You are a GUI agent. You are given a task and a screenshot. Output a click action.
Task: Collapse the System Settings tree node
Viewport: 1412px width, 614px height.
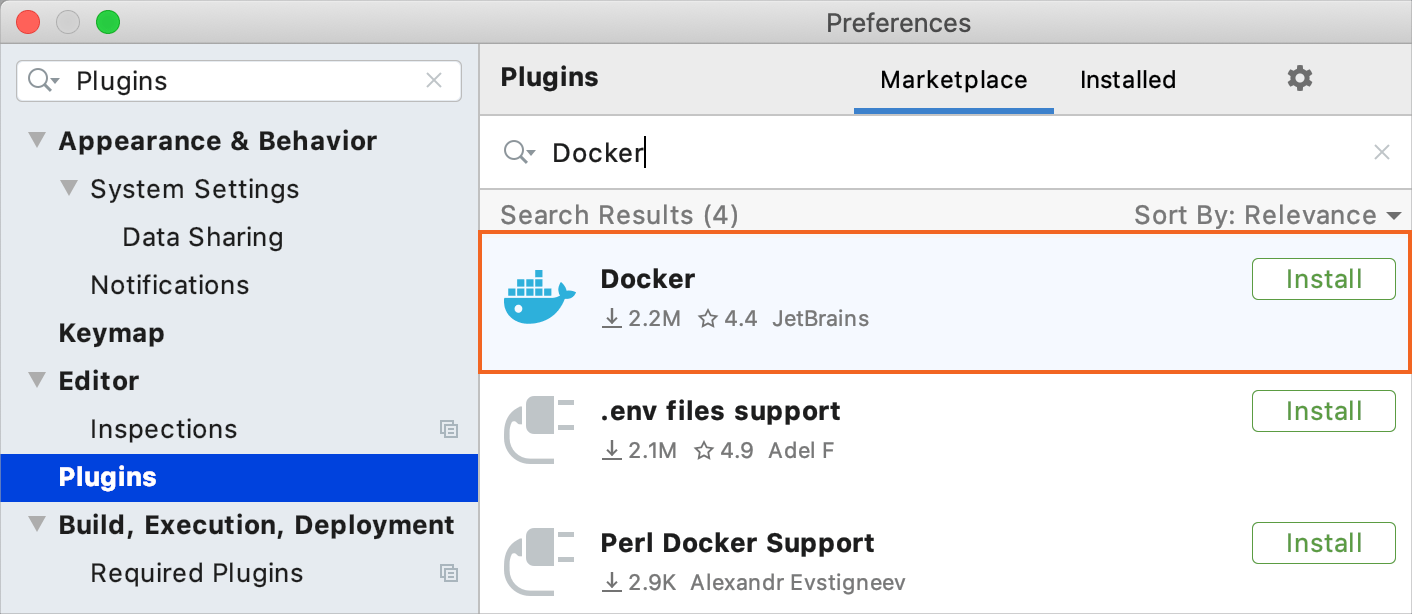(69, 189)
